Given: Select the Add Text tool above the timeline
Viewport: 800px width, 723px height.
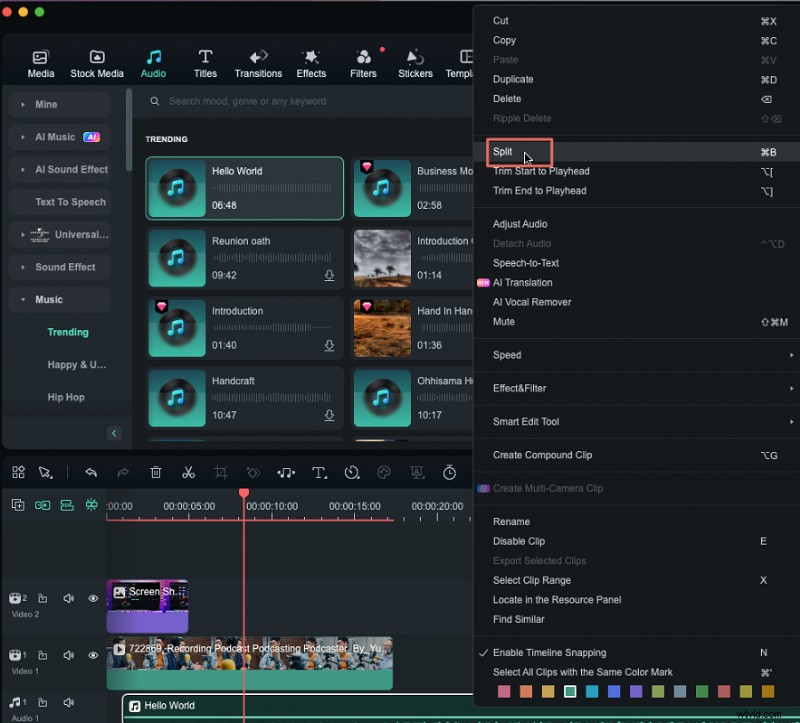Looking at the screenshot, I should [x=319, y=473].
